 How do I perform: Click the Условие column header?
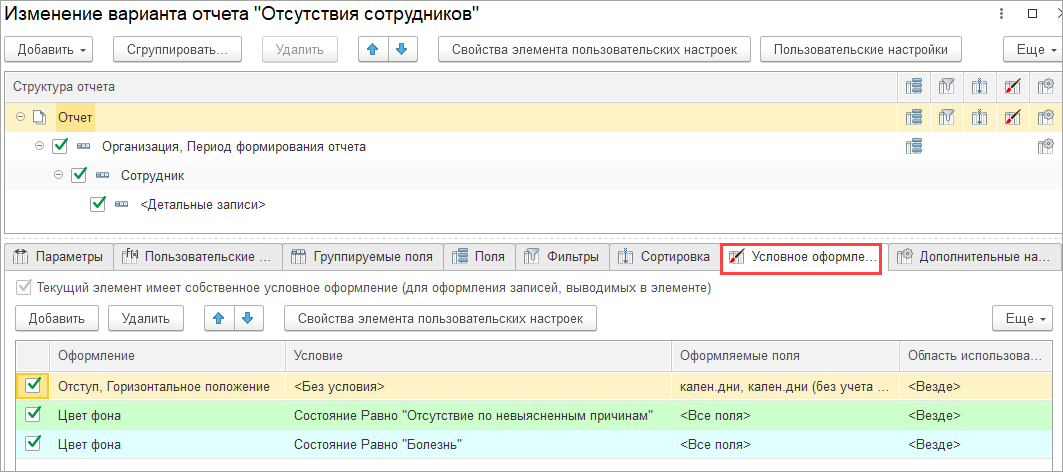tap(478, 356)
